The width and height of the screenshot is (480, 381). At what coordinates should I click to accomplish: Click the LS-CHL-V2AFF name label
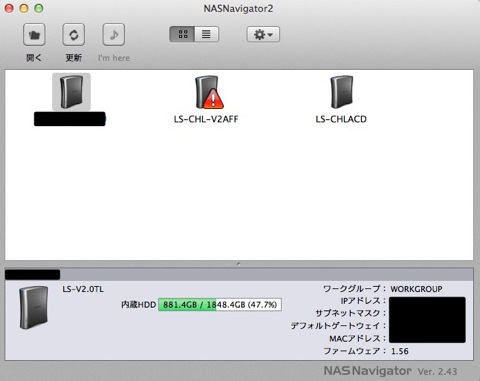pos(206,119)
